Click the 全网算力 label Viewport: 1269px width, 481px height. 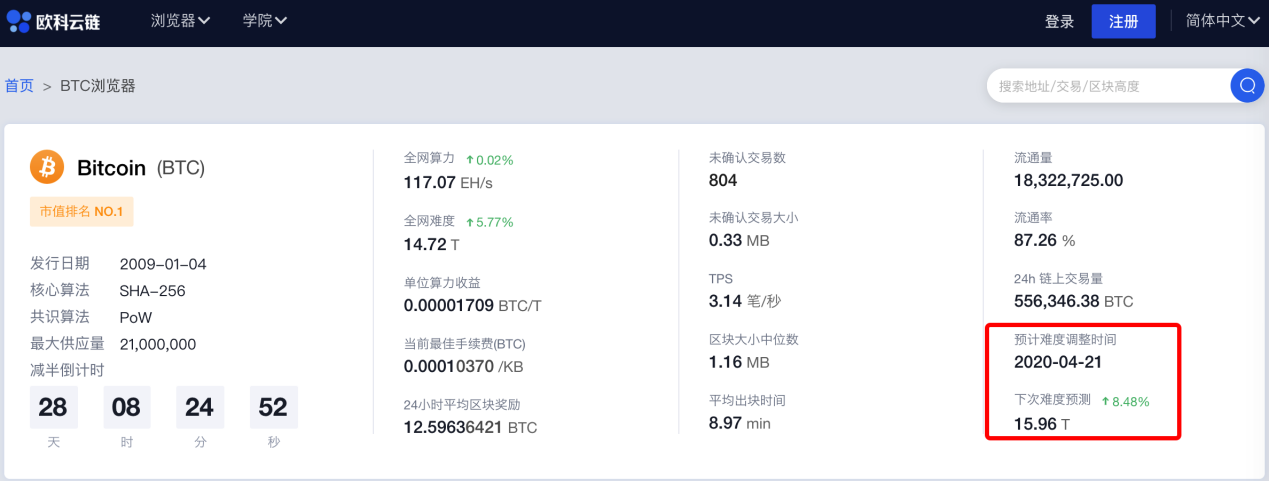430,158
